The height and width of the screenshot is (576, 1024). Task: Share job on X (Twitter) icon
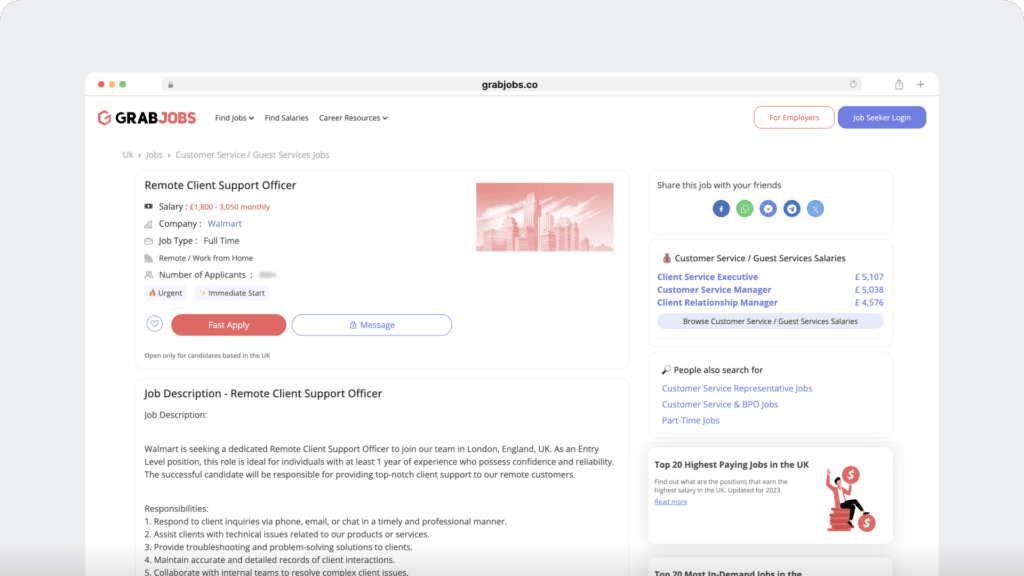(x=816, y=208)
